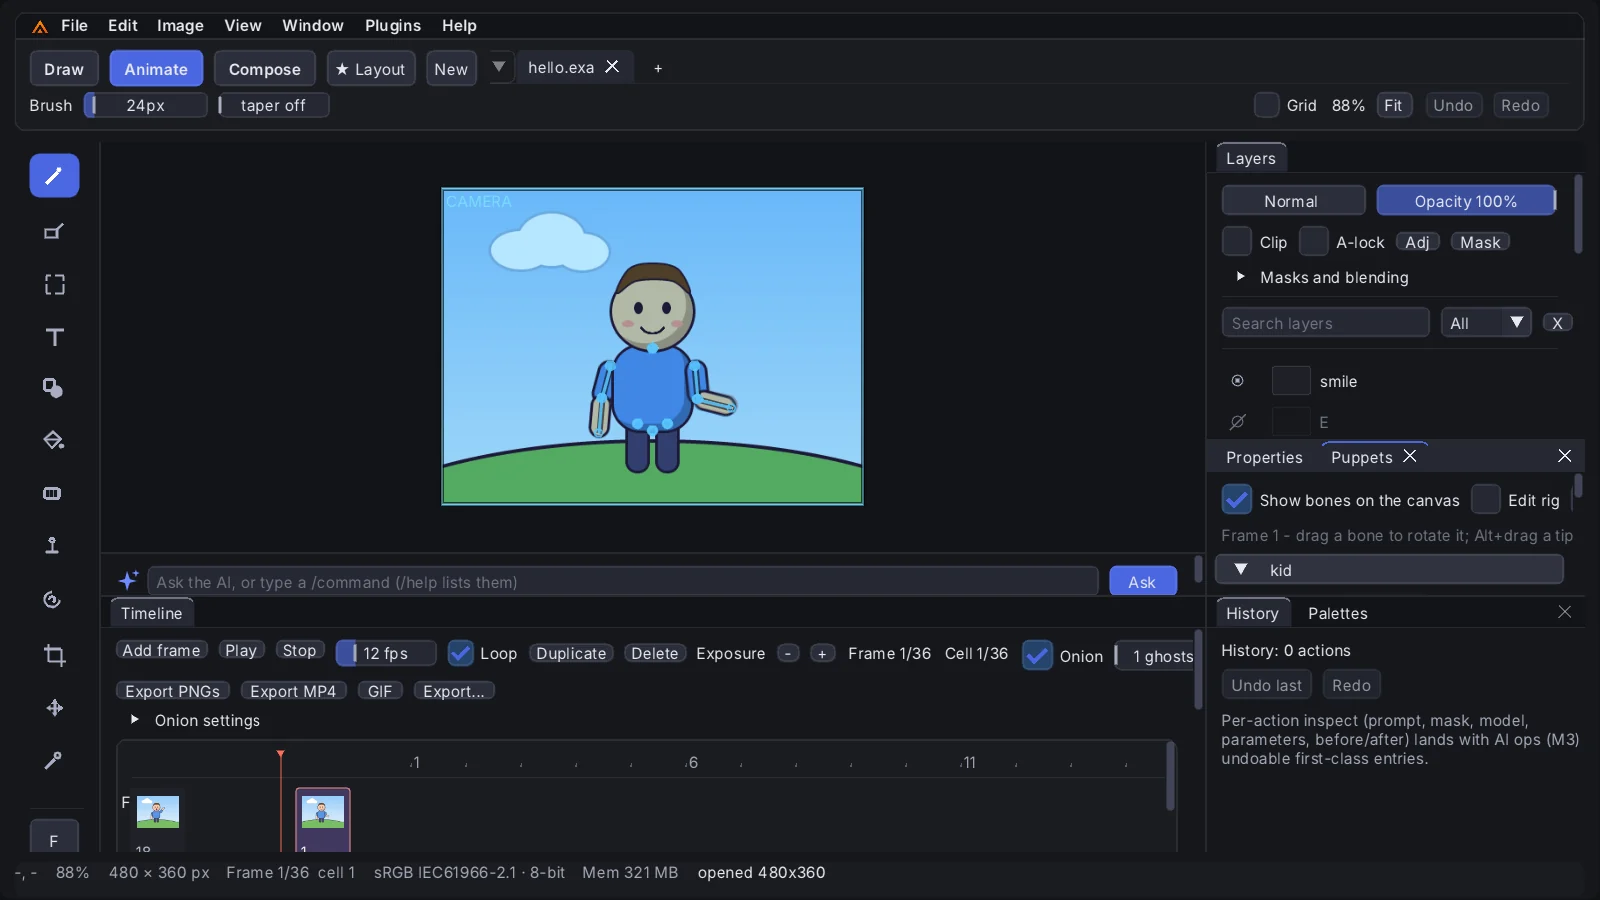Screen dimensions: 1600x900
Task: Enable the A-lock checkbox
Action: pos(1314,241)
